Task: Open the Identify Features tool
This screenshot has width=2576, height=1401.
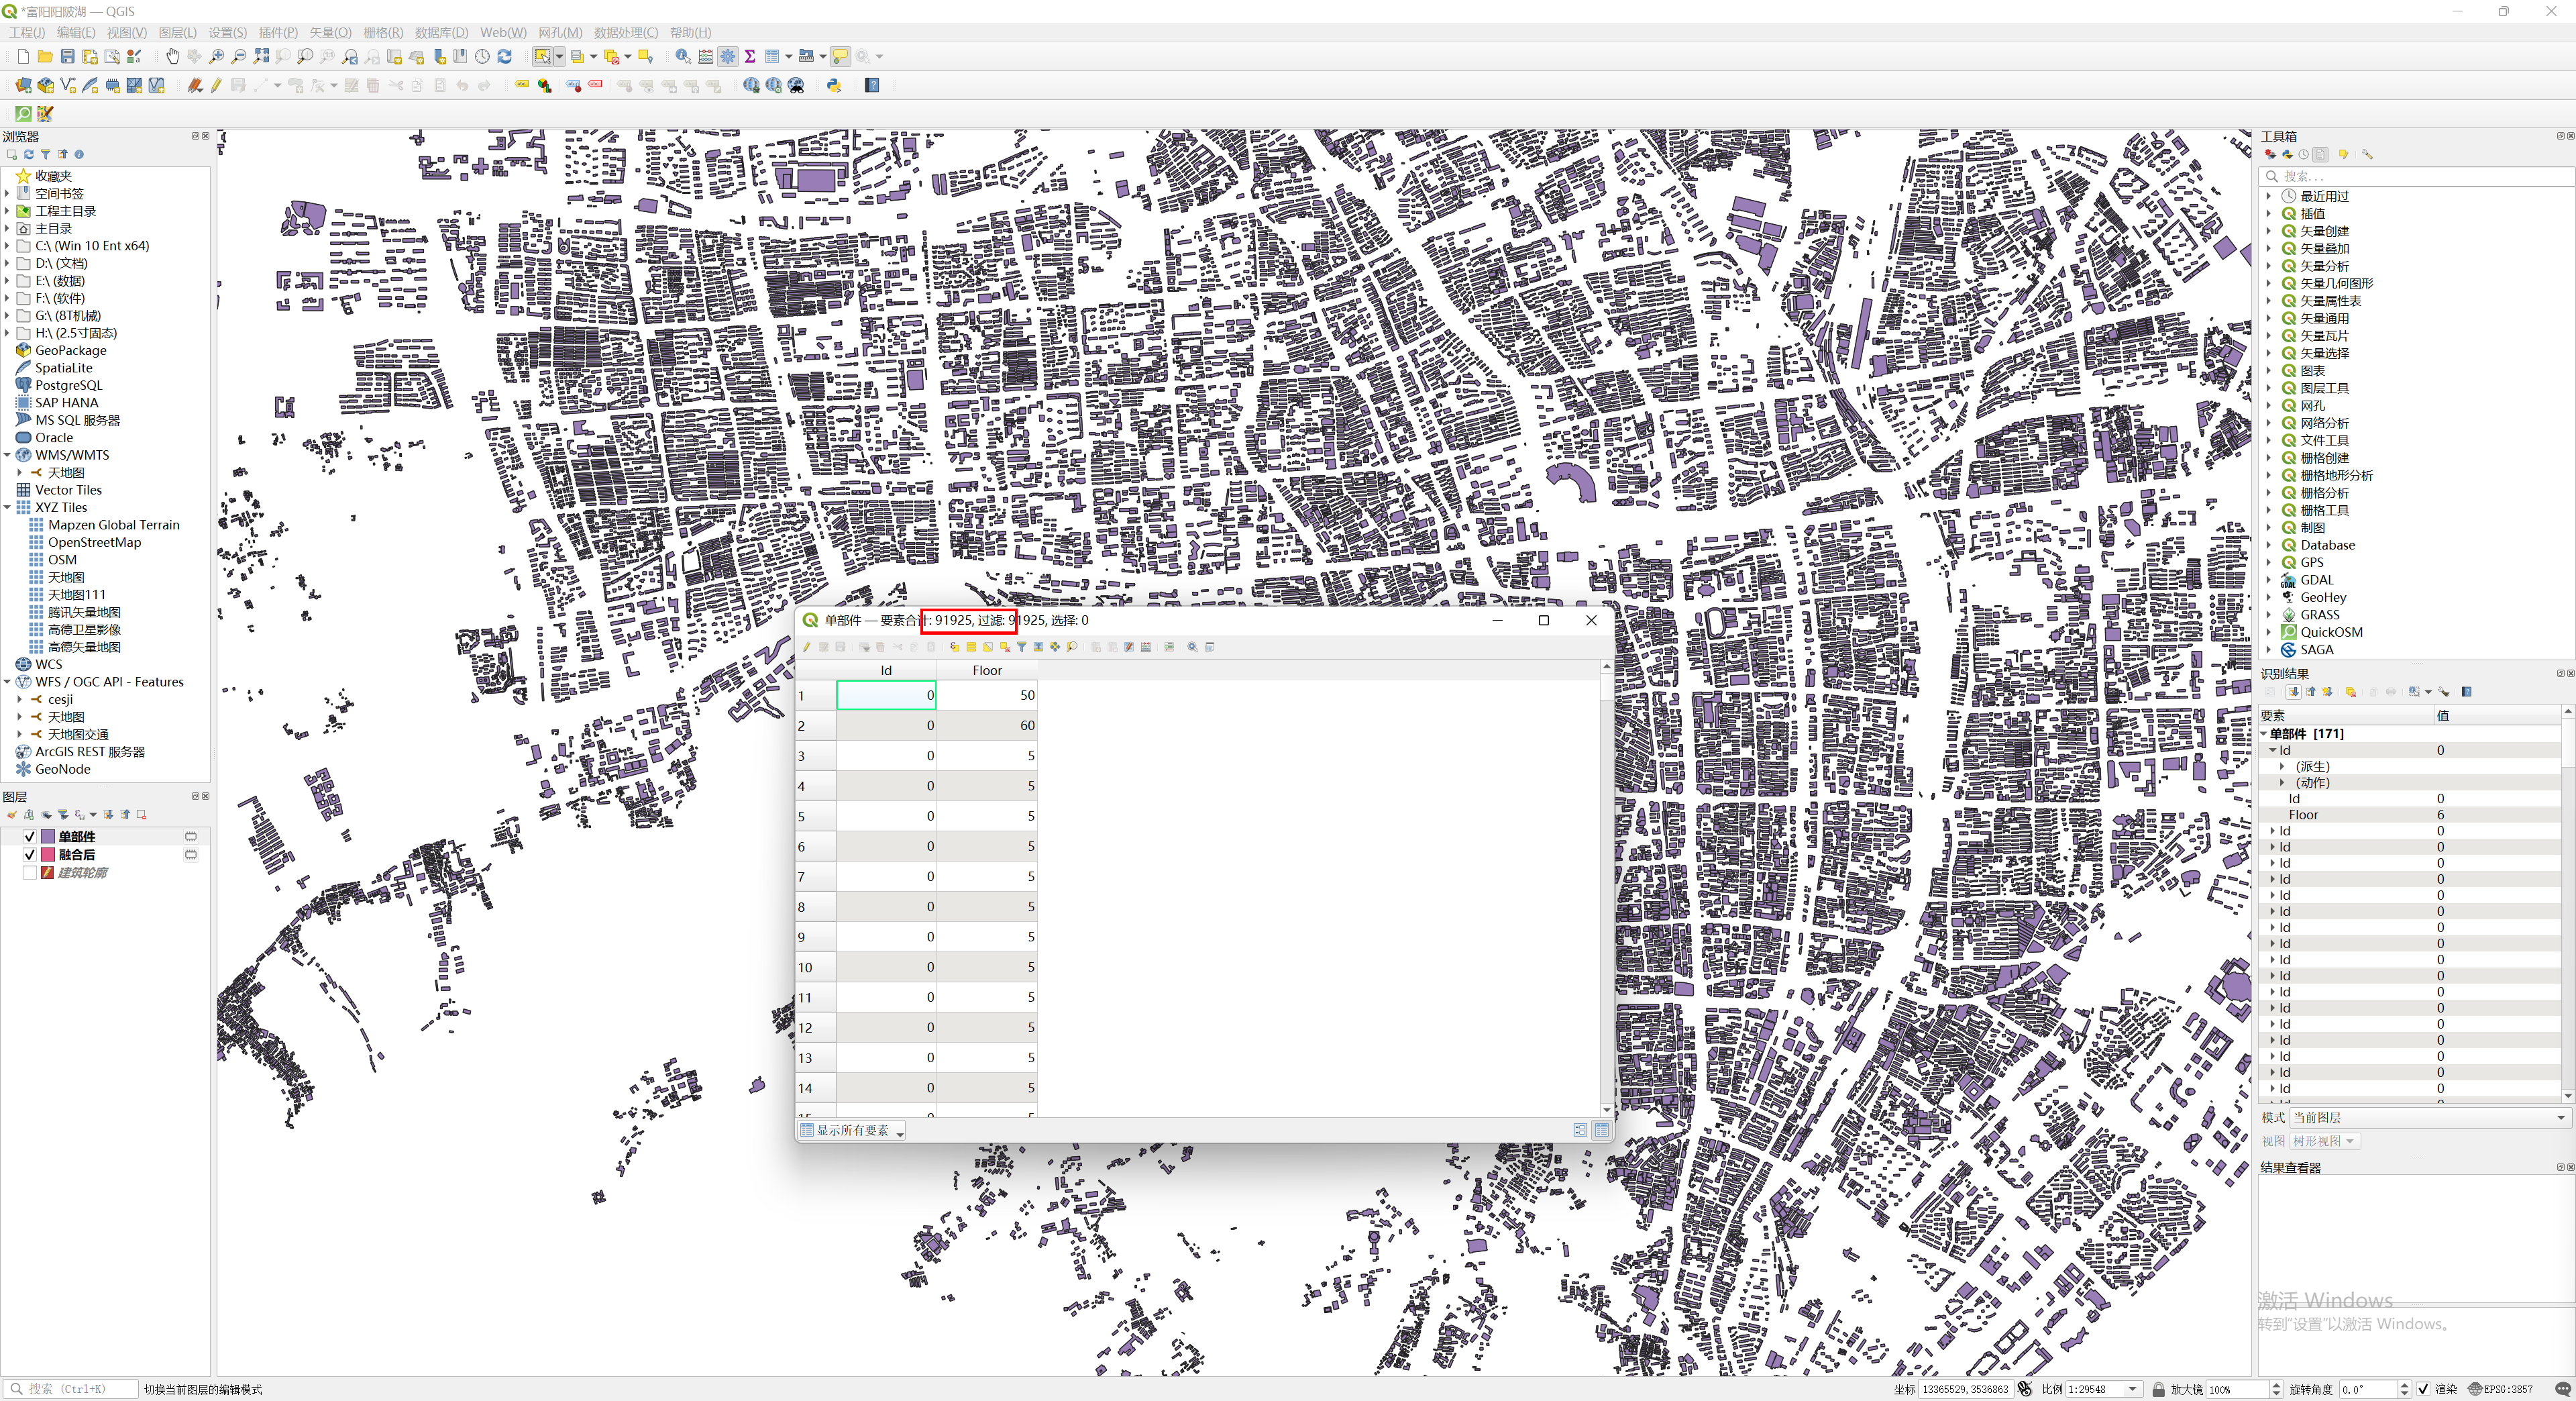Action: tap(682, 56)
